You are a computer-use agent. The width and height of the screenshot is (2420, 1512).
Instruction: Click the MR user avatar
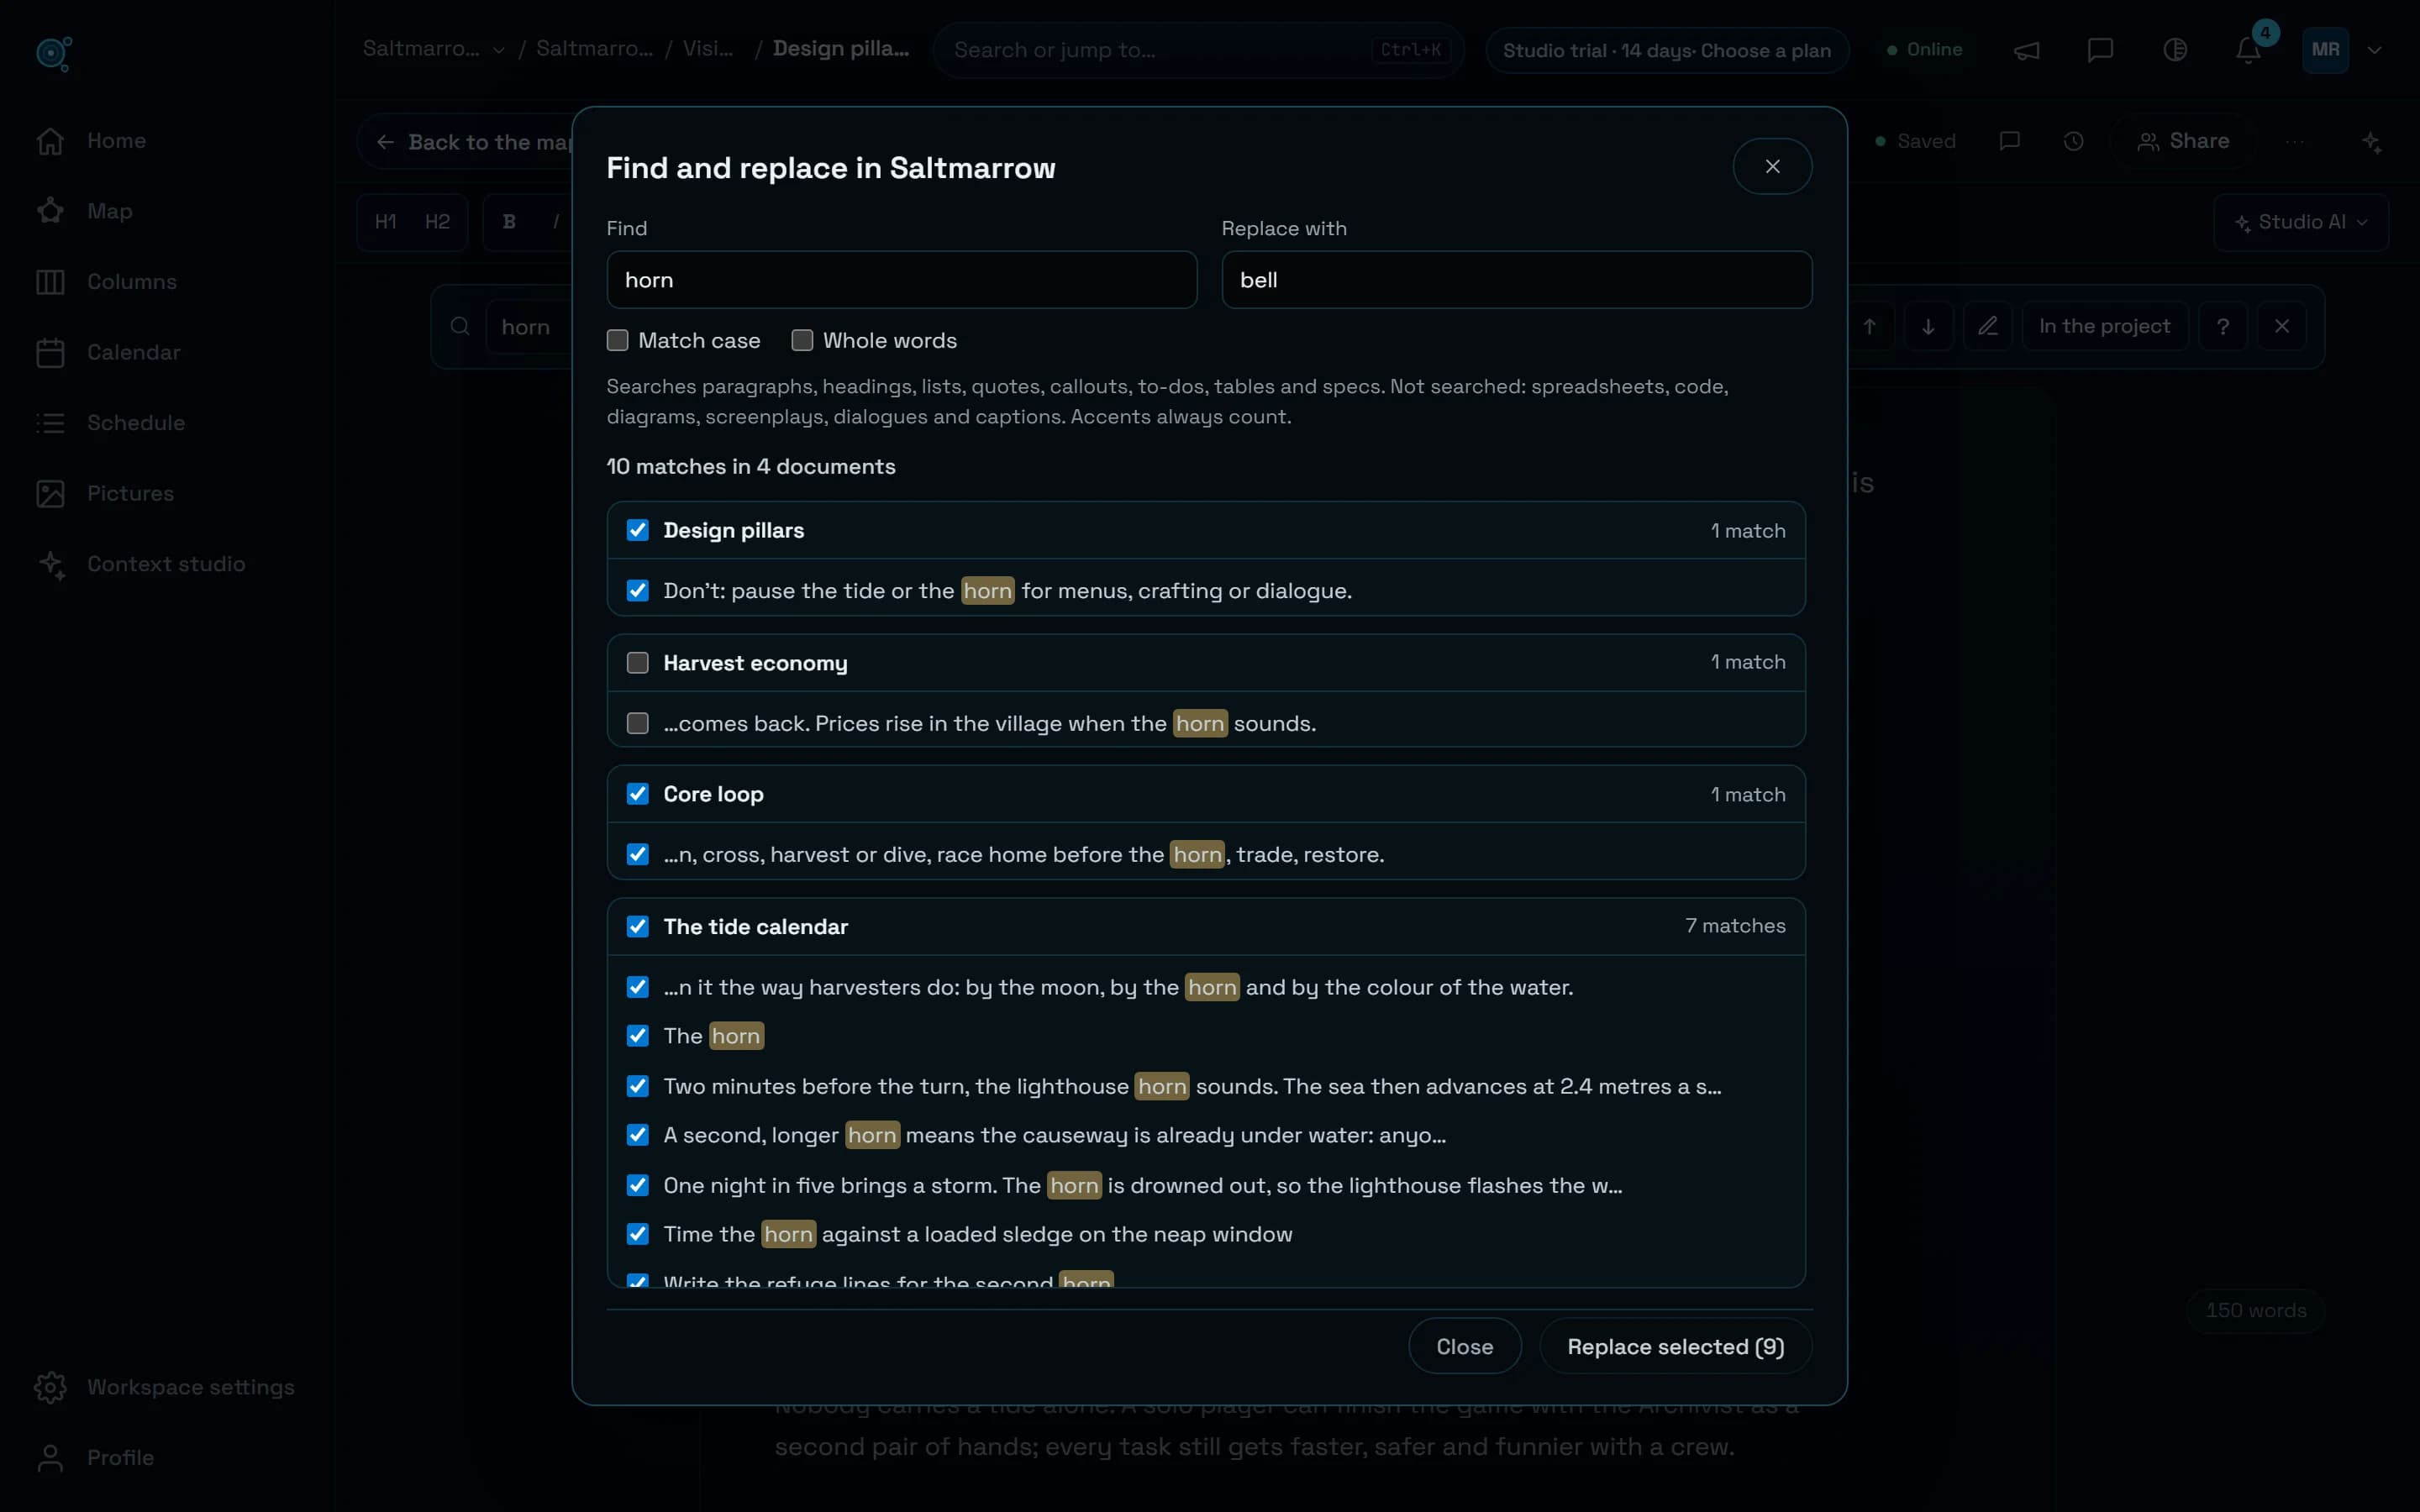click(2325, 50)
